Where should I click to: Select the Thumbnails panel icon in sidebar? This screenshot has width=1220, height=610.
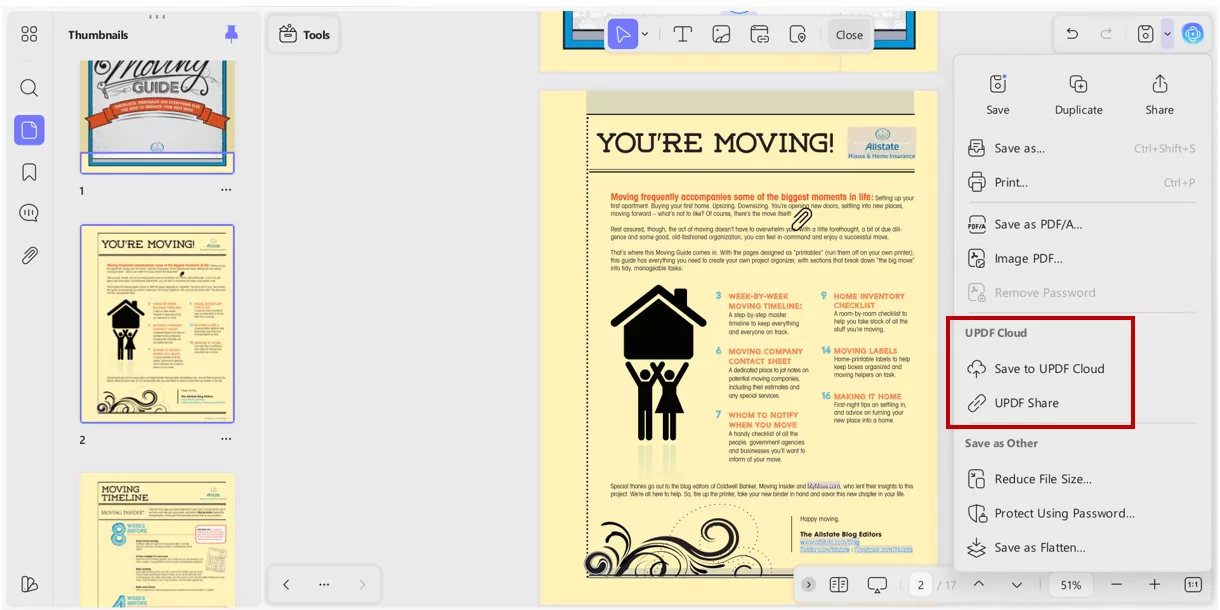[x=29, y=130]
